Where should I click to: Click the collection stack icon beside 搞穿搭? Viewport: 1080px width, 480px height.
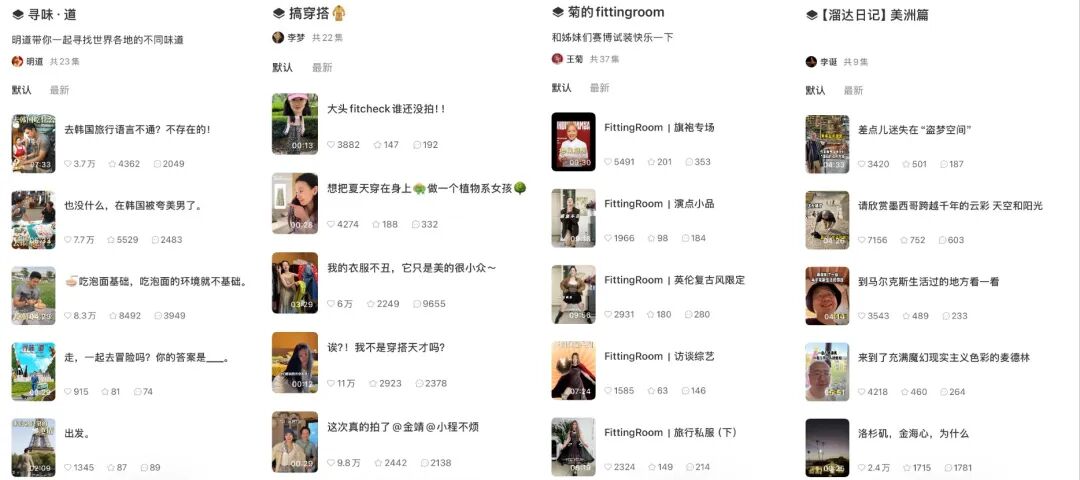coord(278,13)
